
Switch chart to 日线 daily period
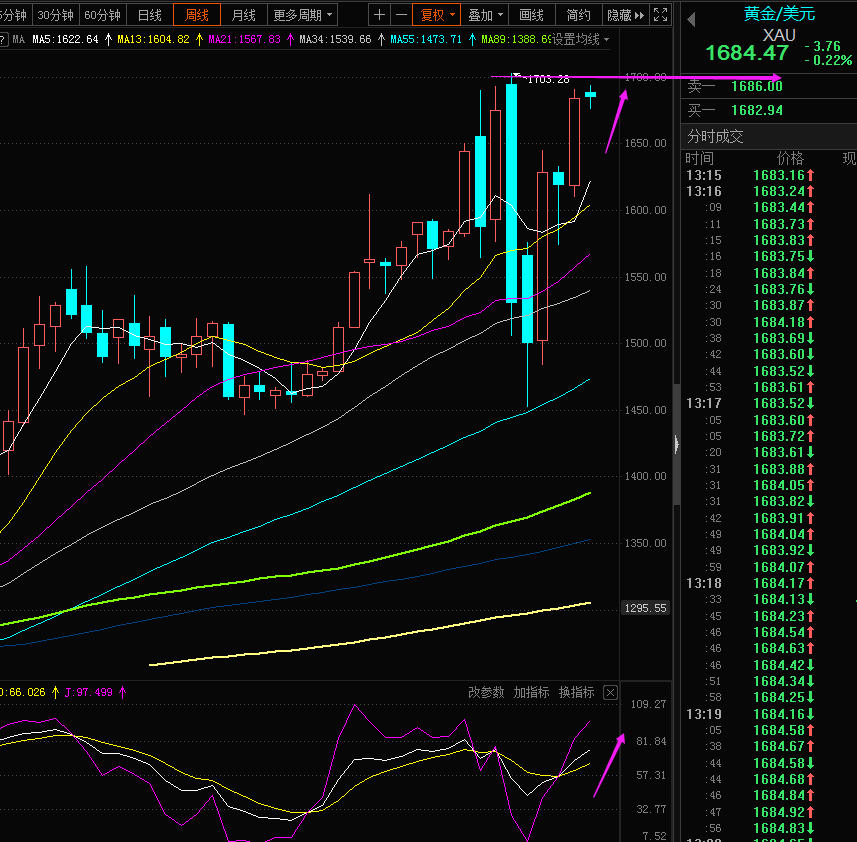click(x=150, y=15)
